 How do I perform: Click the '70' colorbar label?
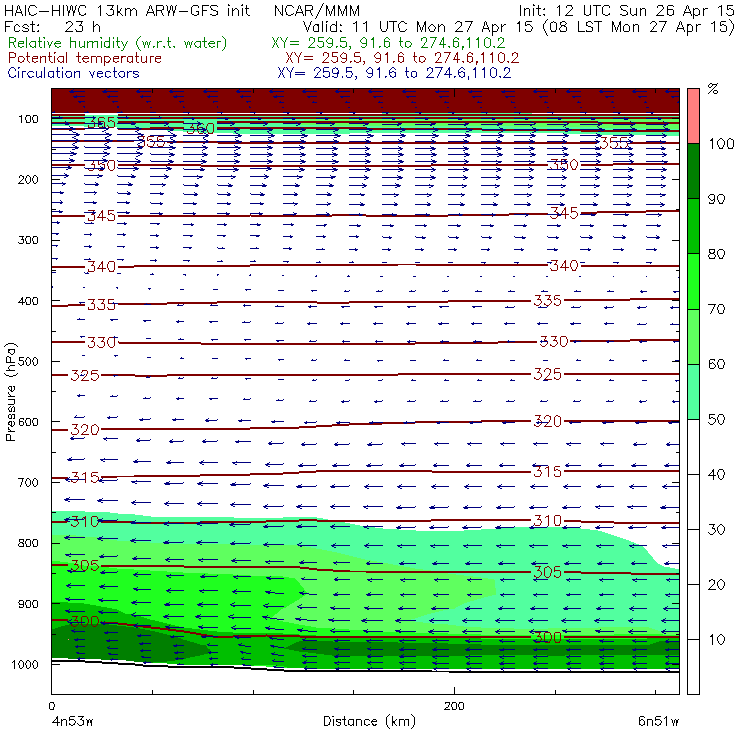pos(716,309)
